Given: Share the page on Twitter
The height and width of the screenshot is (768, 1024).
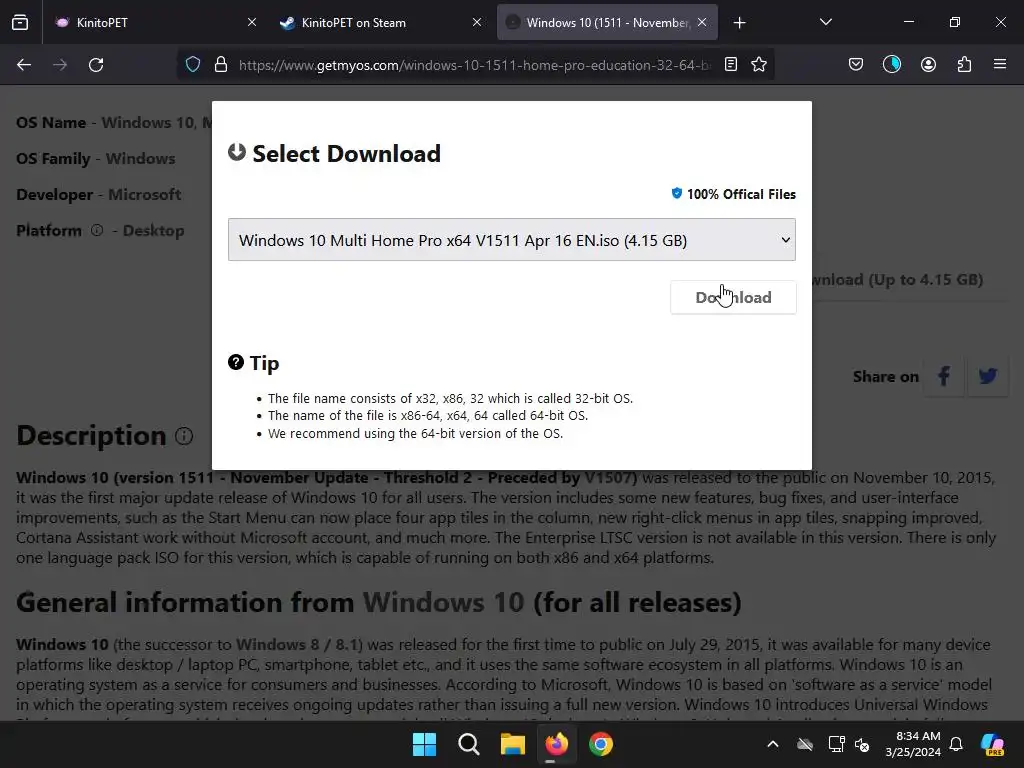Looking at the screenshot, I should pos(987,376).
